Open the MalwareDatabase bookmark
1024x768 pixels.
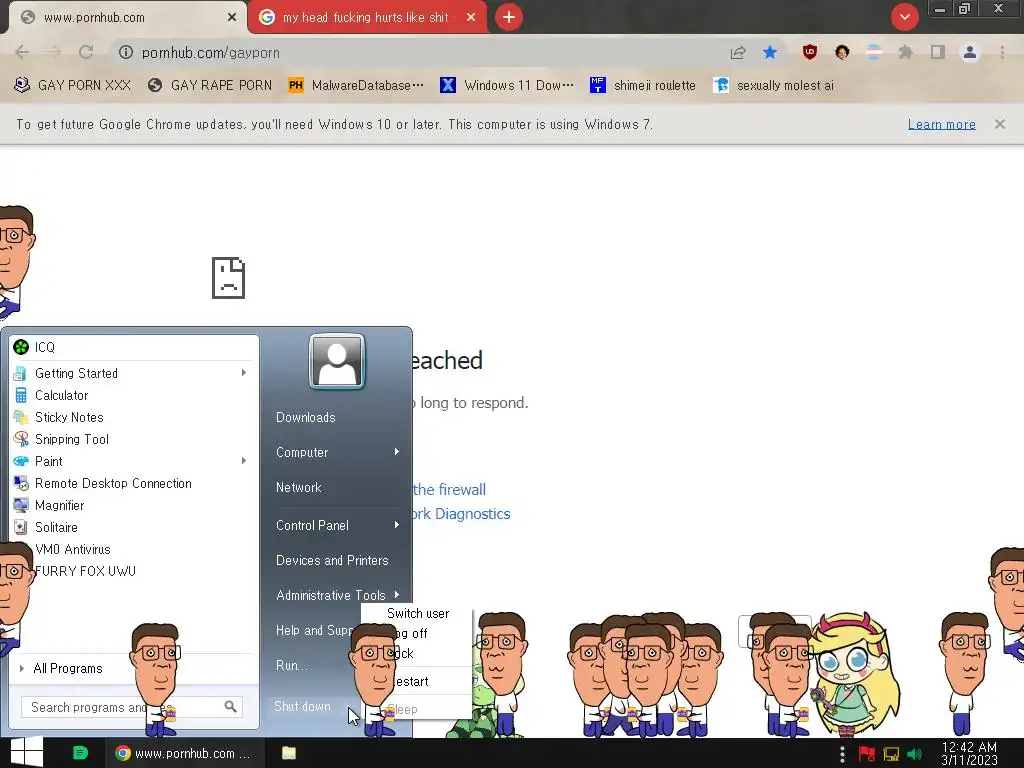point(356,86)
